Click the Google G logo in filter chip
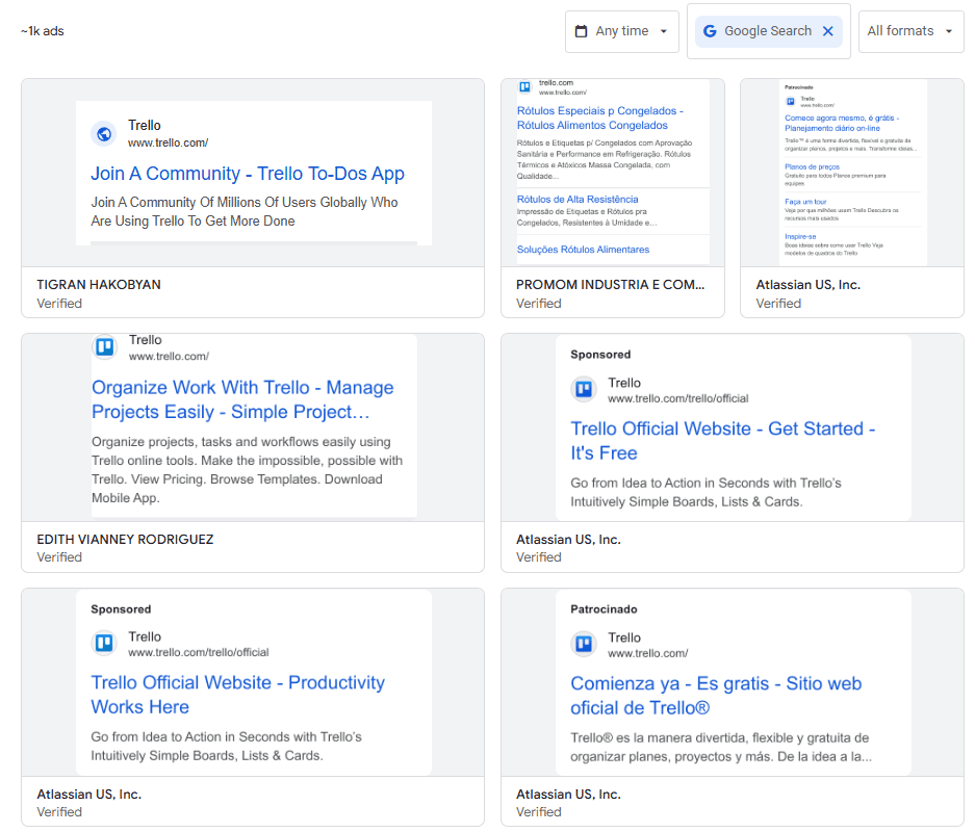Screen dimensions: 975x832 [x=709, y=31]
